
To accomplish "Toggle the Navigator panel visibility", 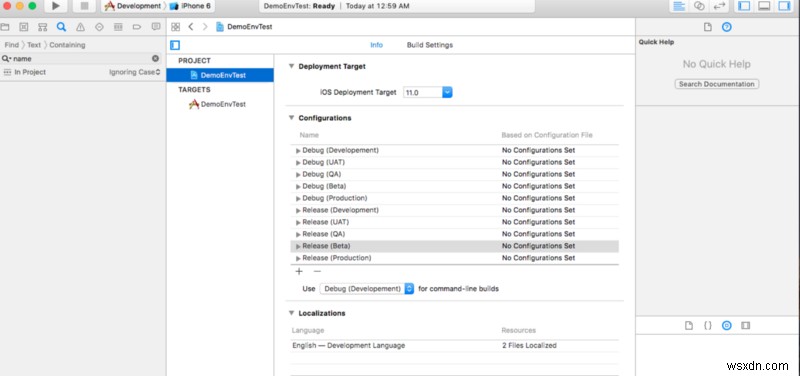I will [x=744, y=6].
